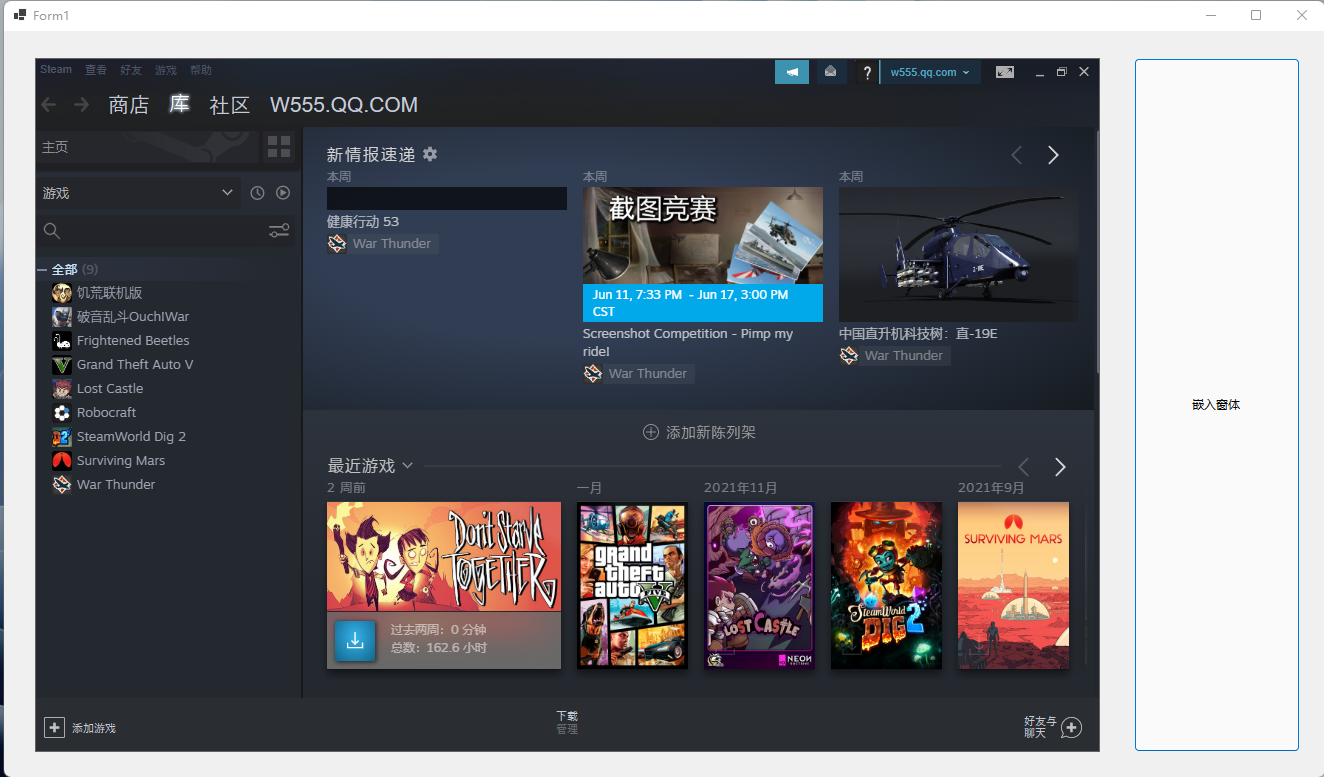Click the download icon on Don't Starve Together
The width and height of the screenshot is (1324, 777).
click(x=355, y=641)
